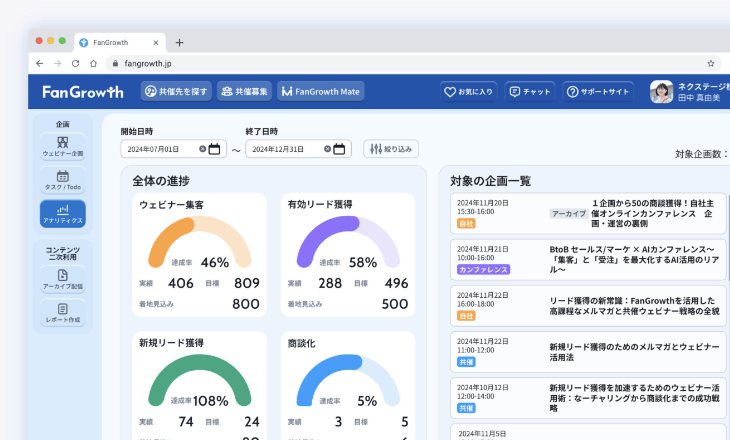730x440 pixels.
Task: Click the 108% 達成率 value
Action: click(x=210, y=401)
